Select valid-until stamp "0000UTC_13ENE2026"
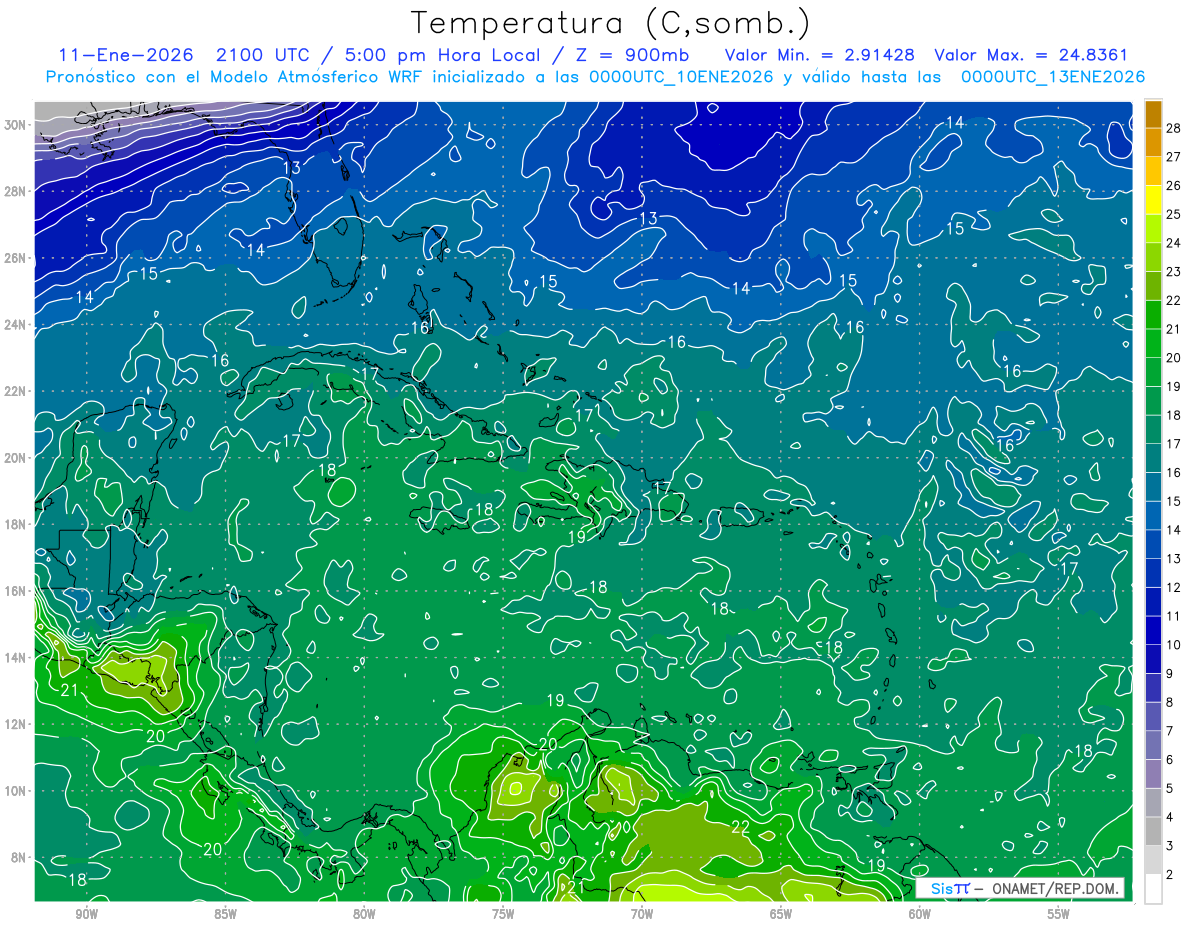 [1053, 77]
